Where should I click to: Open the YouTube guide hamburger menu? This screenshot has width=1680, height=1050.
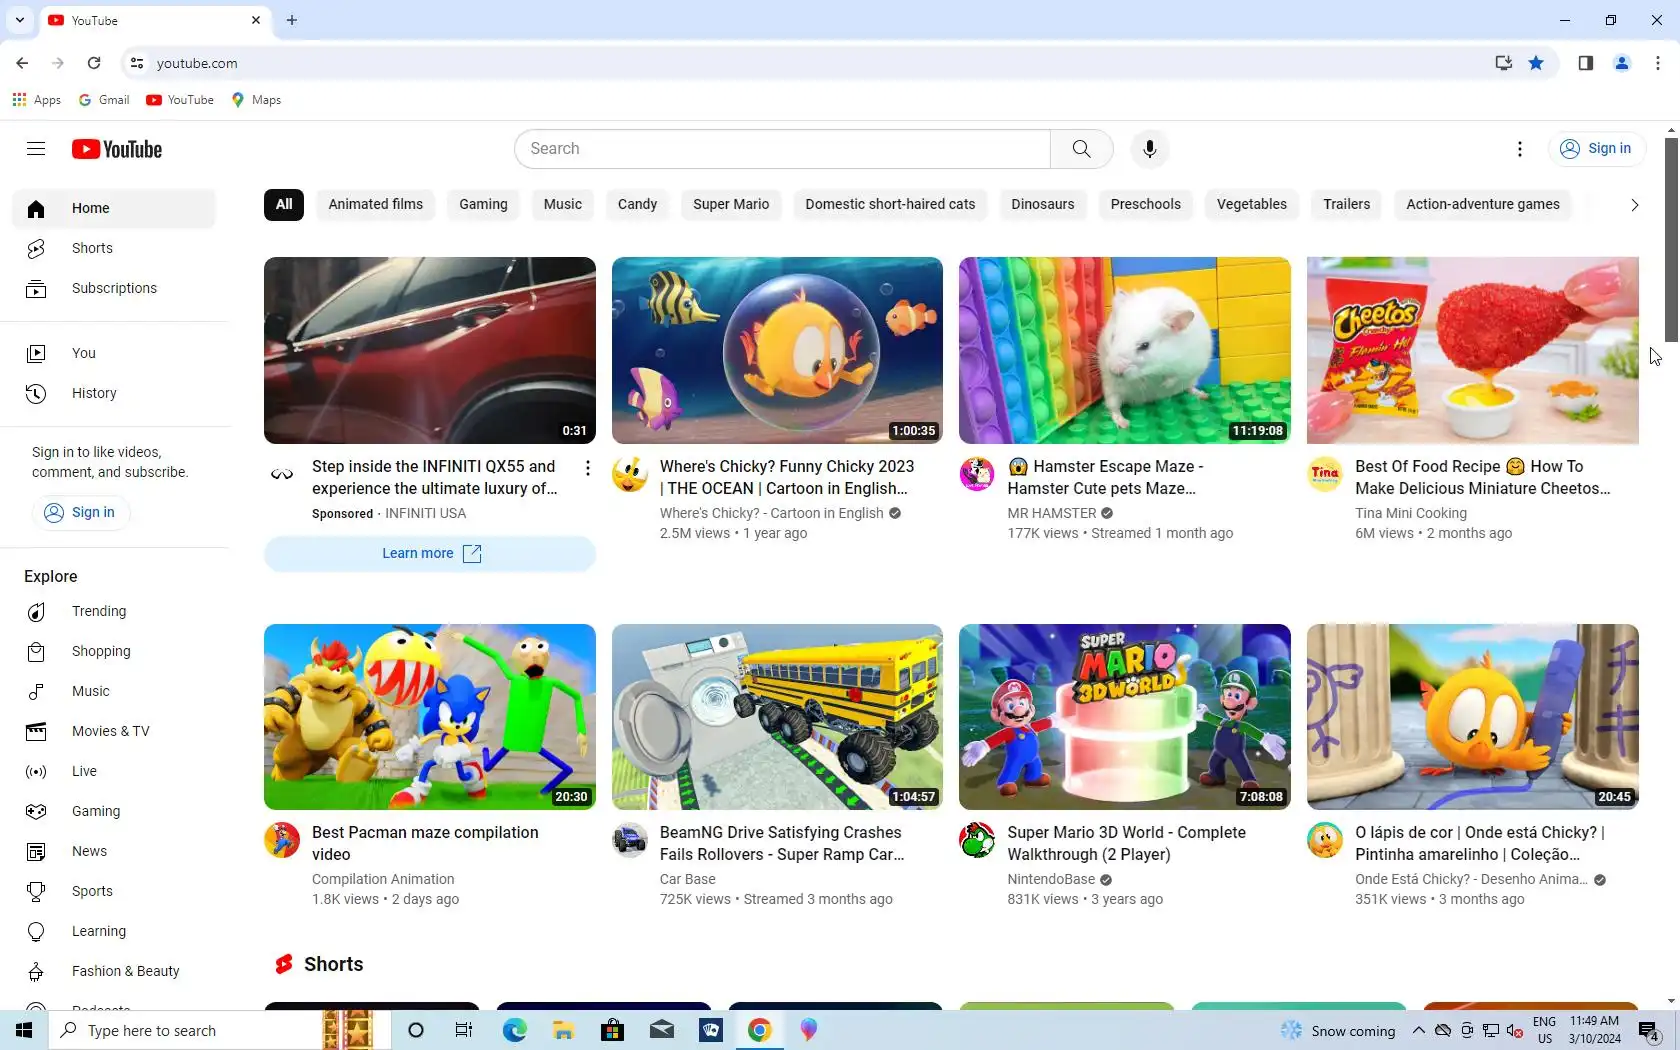[x=36, y=149]
